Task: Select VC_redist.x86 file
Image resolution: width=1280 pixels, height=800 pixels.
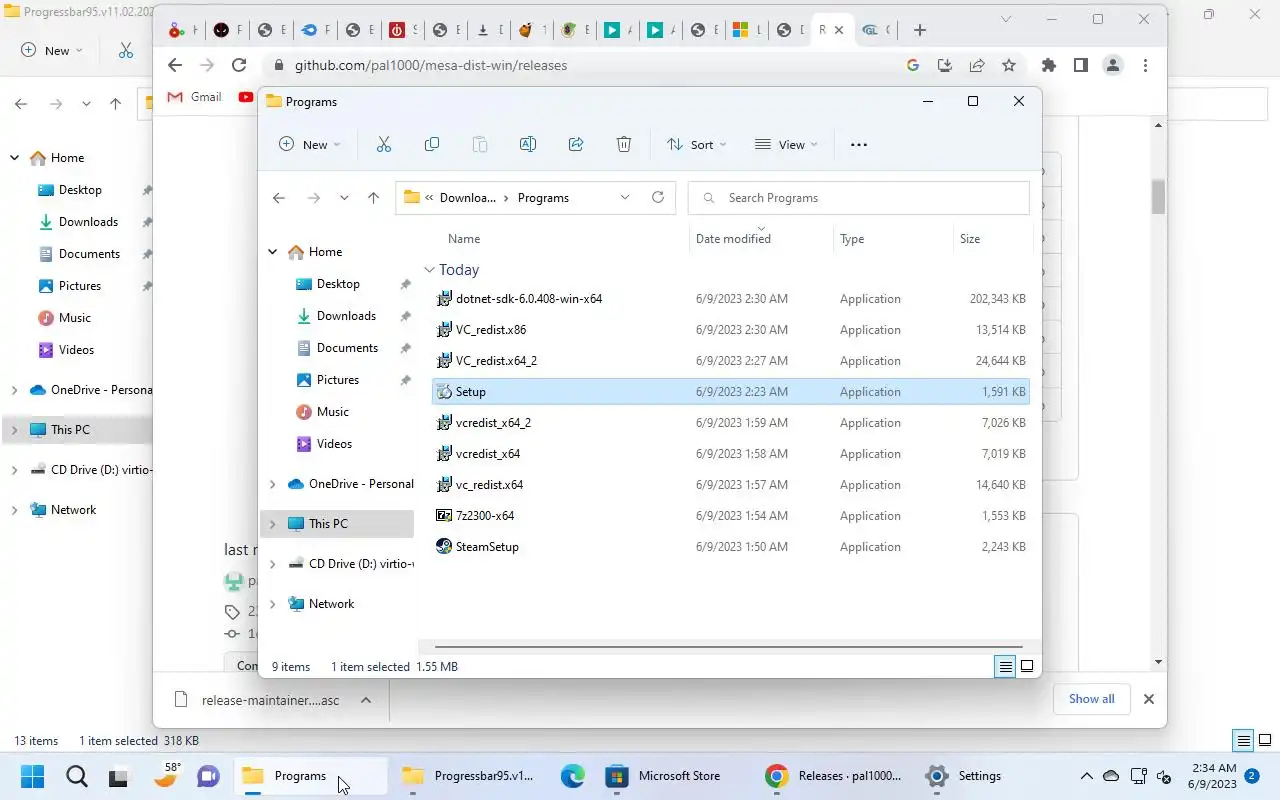Action: 730,330
